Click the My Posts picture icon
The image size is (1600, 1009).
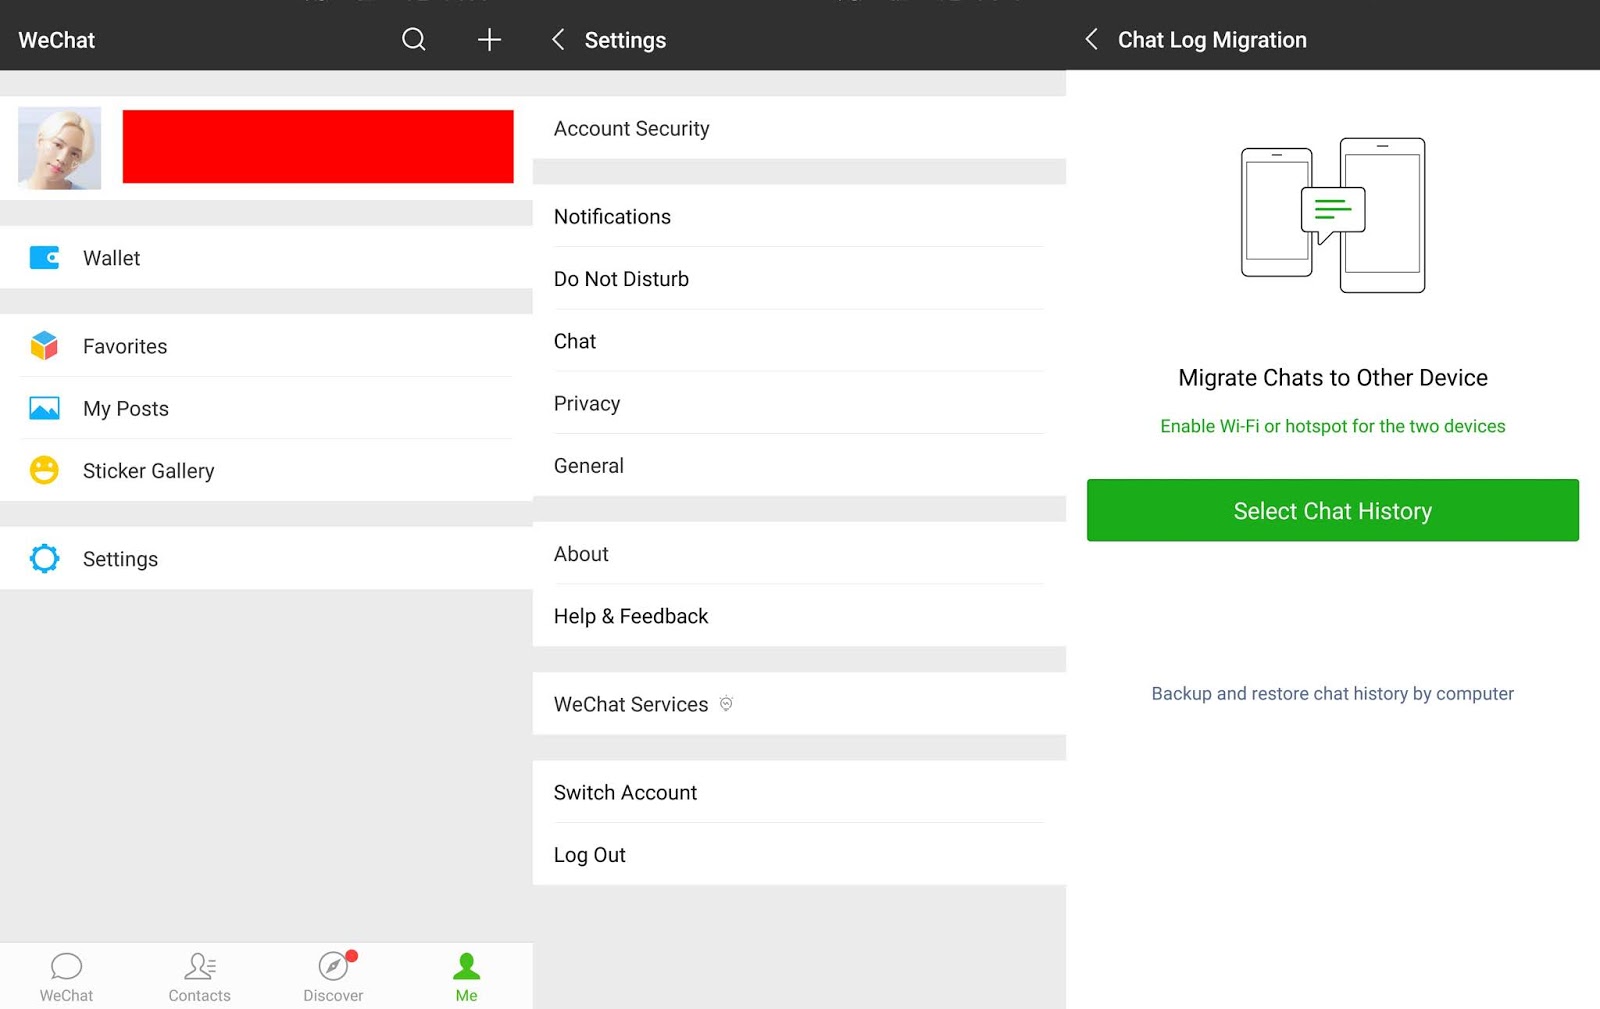point(44,408)
